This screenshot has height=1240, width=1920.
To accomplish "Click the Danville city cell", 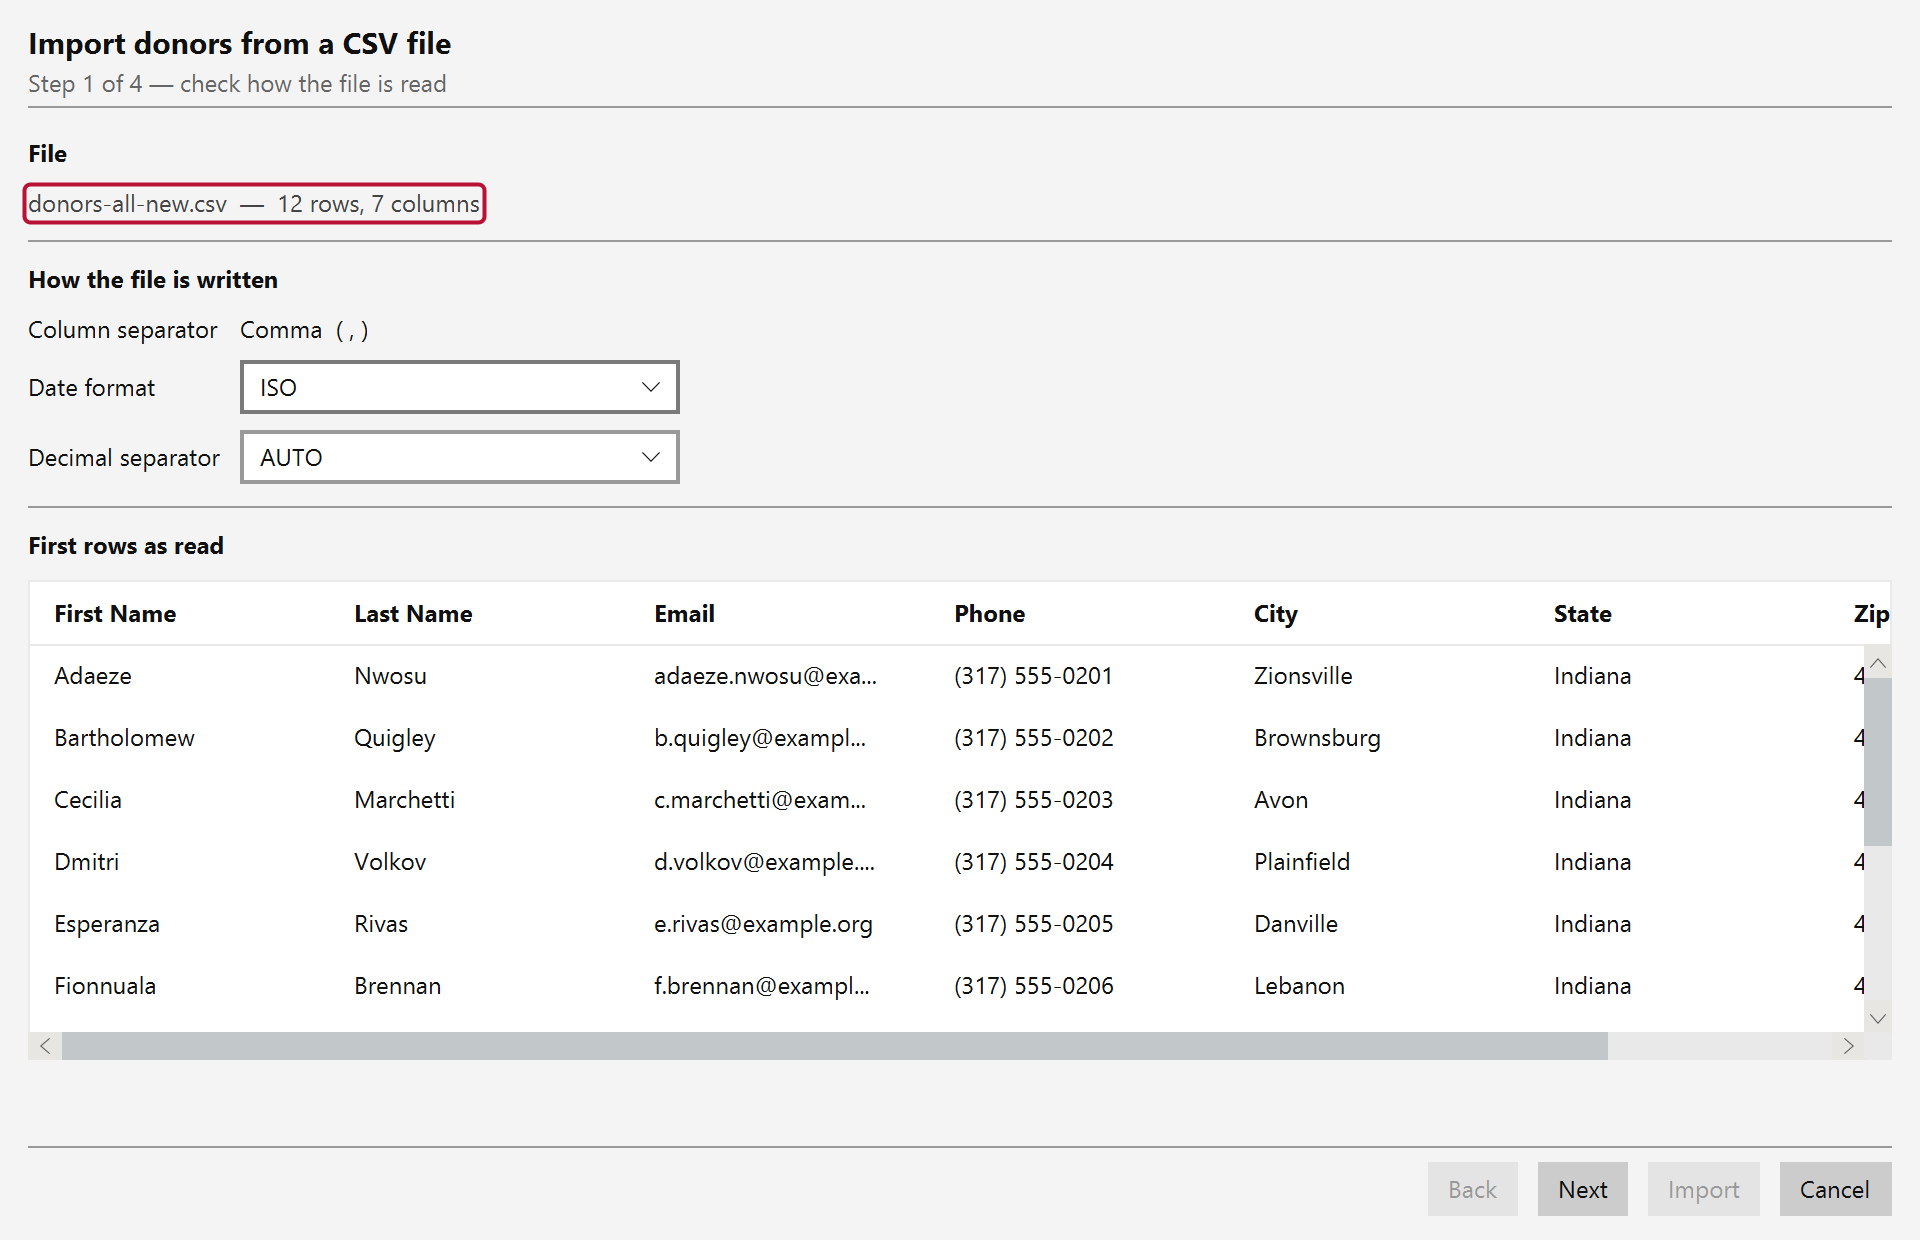I will pos(1296,924).
